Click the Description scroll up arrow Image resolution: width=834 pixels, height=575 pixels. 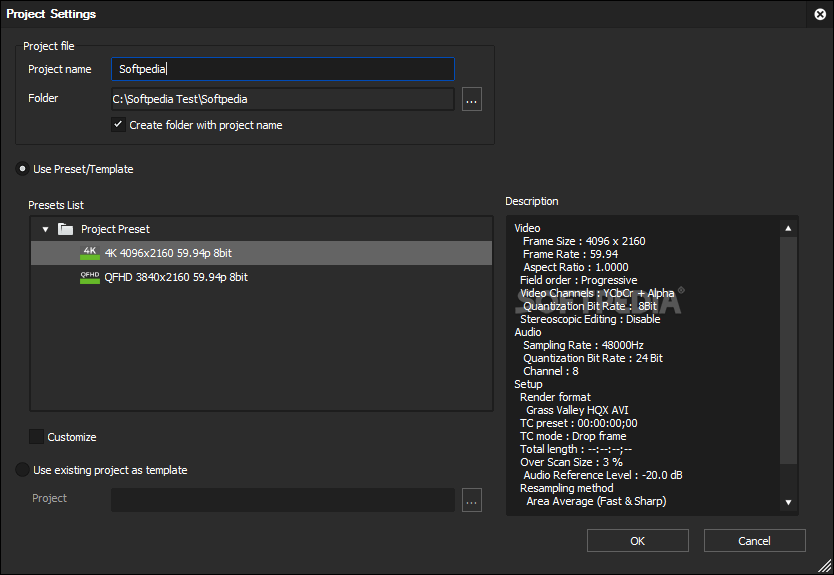point(788,228)
